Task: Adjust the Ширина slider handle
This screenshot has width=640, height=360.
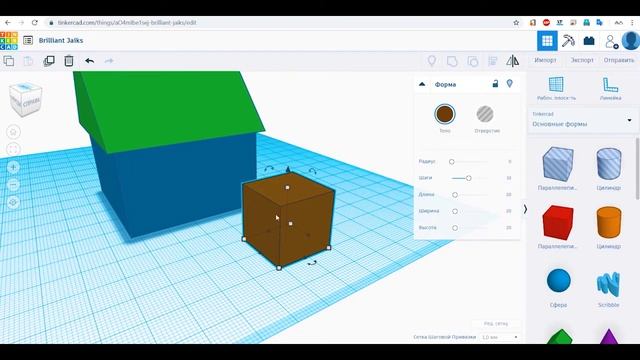Action: click(x=455, y=211)
